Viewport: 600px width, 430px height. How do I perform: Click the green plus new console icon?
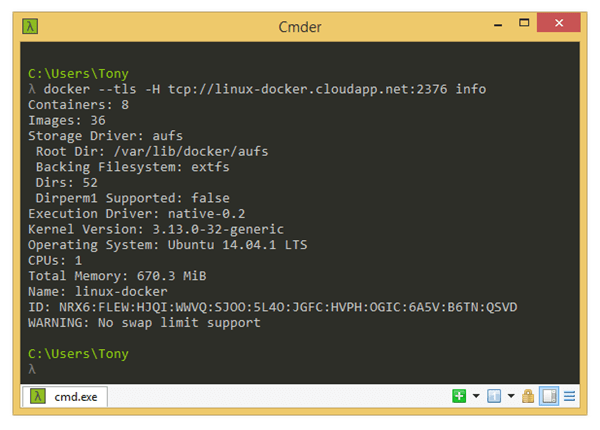(x=459, y=396)
